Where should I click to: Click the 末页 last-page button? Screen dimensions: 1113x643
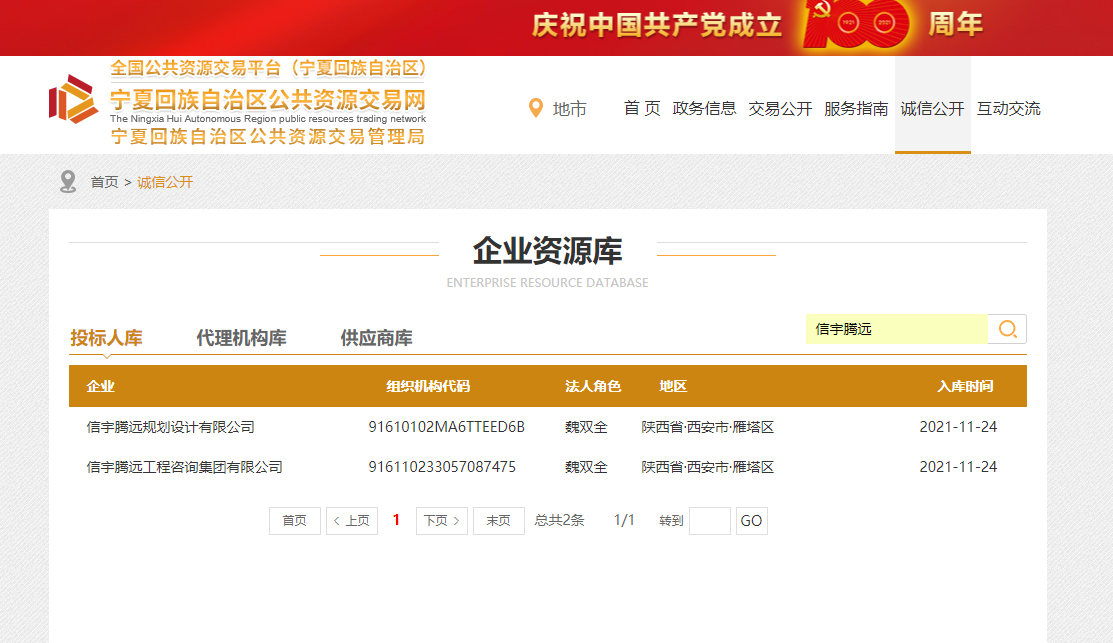pos(498,520)
